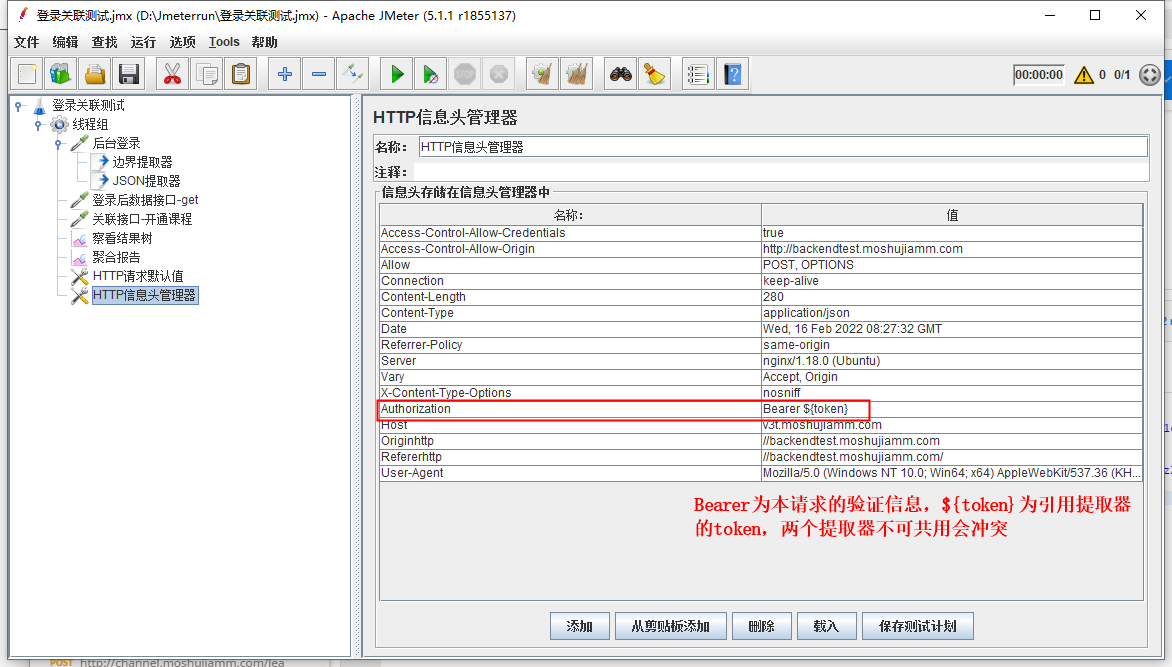Click the 从剪贴板添加 button
1172x667 pixels.
[670, 626]
